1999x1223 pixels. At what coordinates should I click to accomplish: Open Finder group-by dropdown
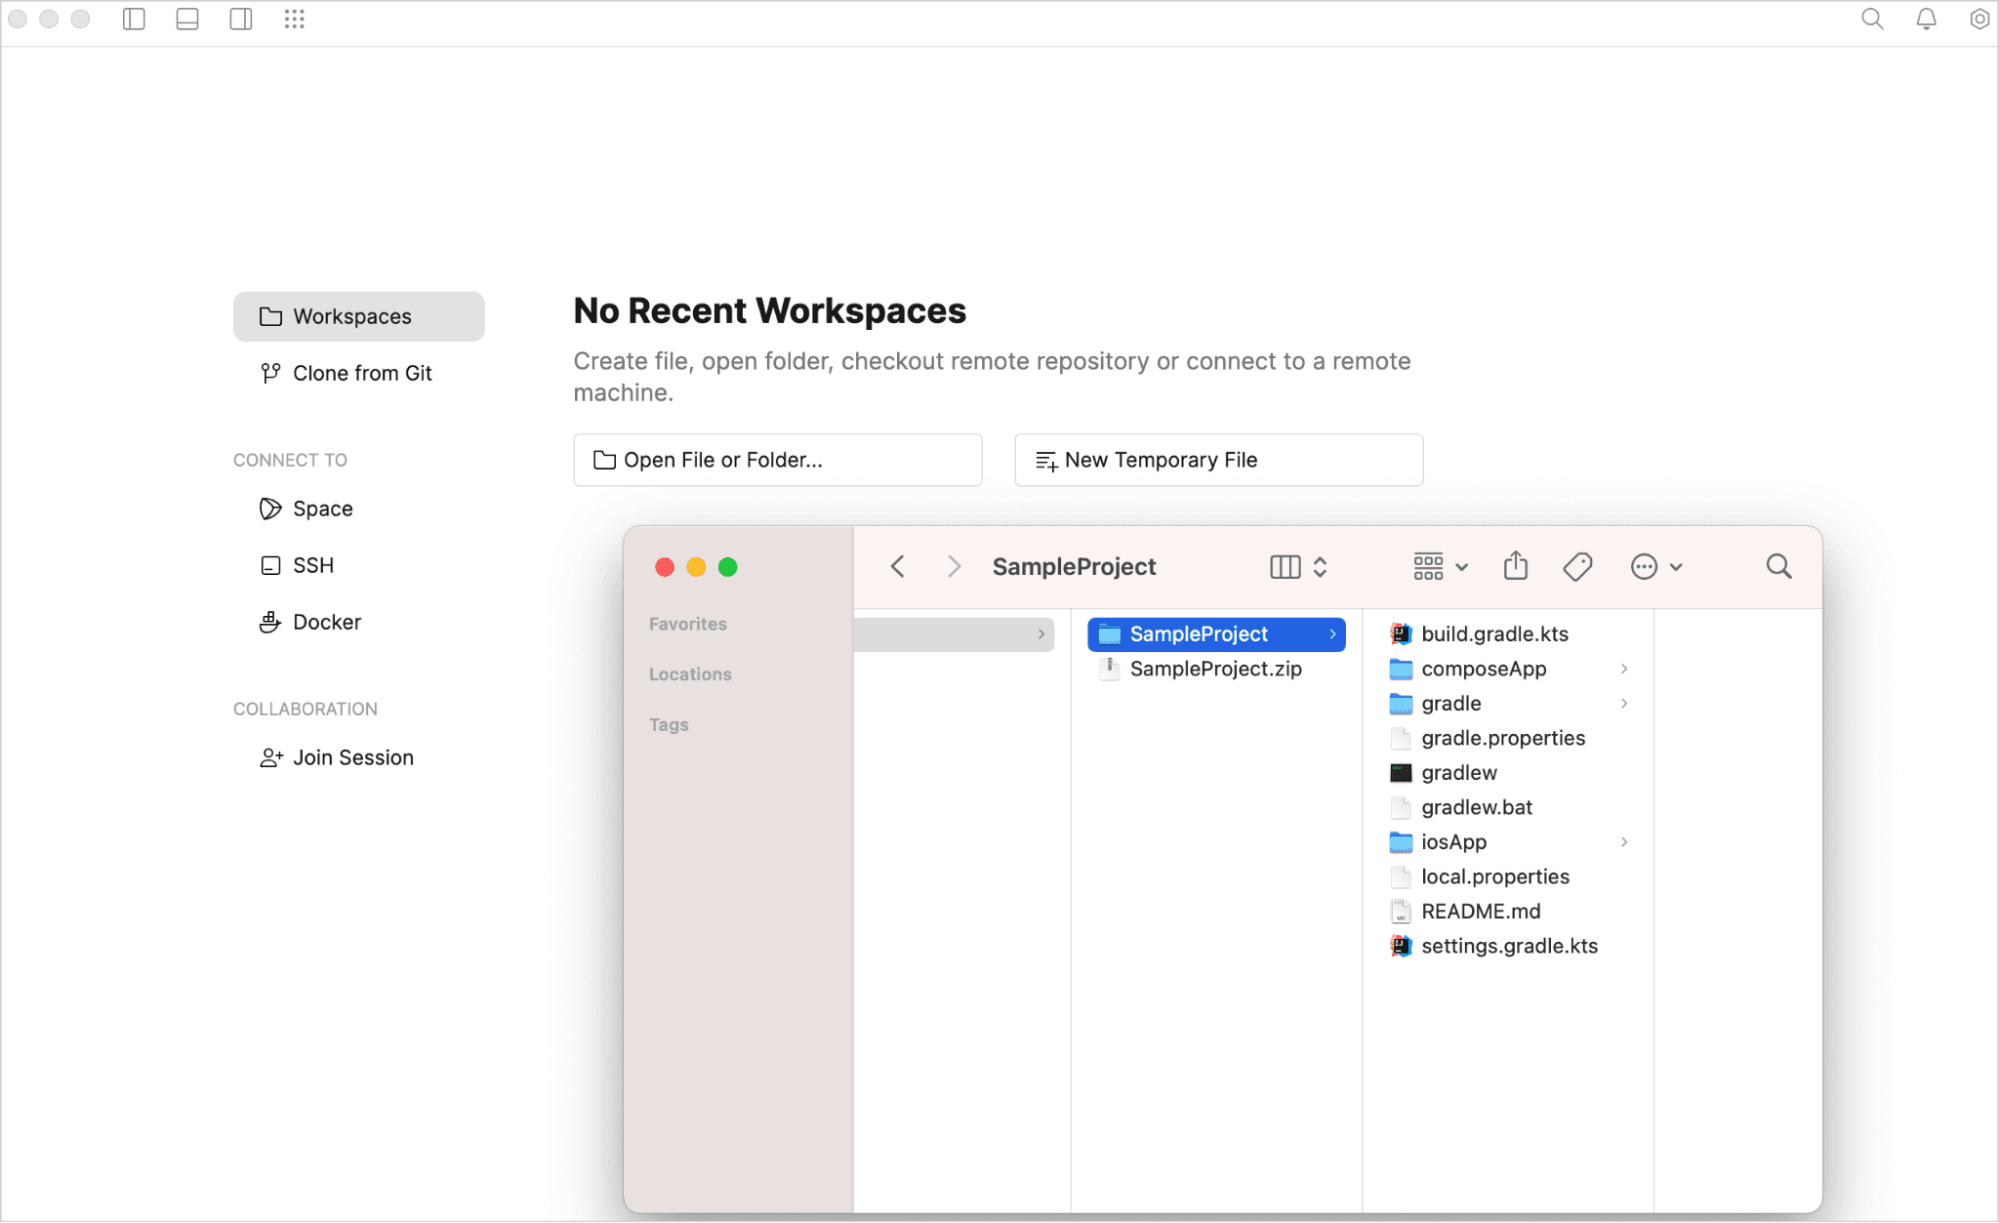[1440, 566]
